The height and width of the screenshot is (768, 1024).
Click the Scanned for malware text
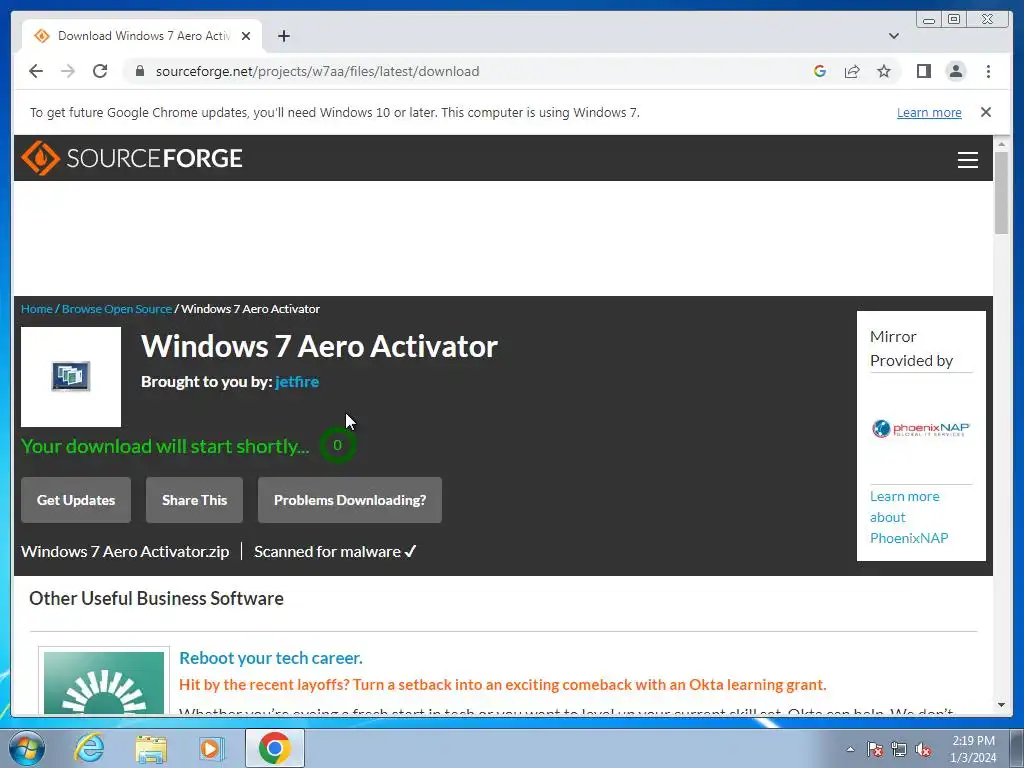click(335, 552)
